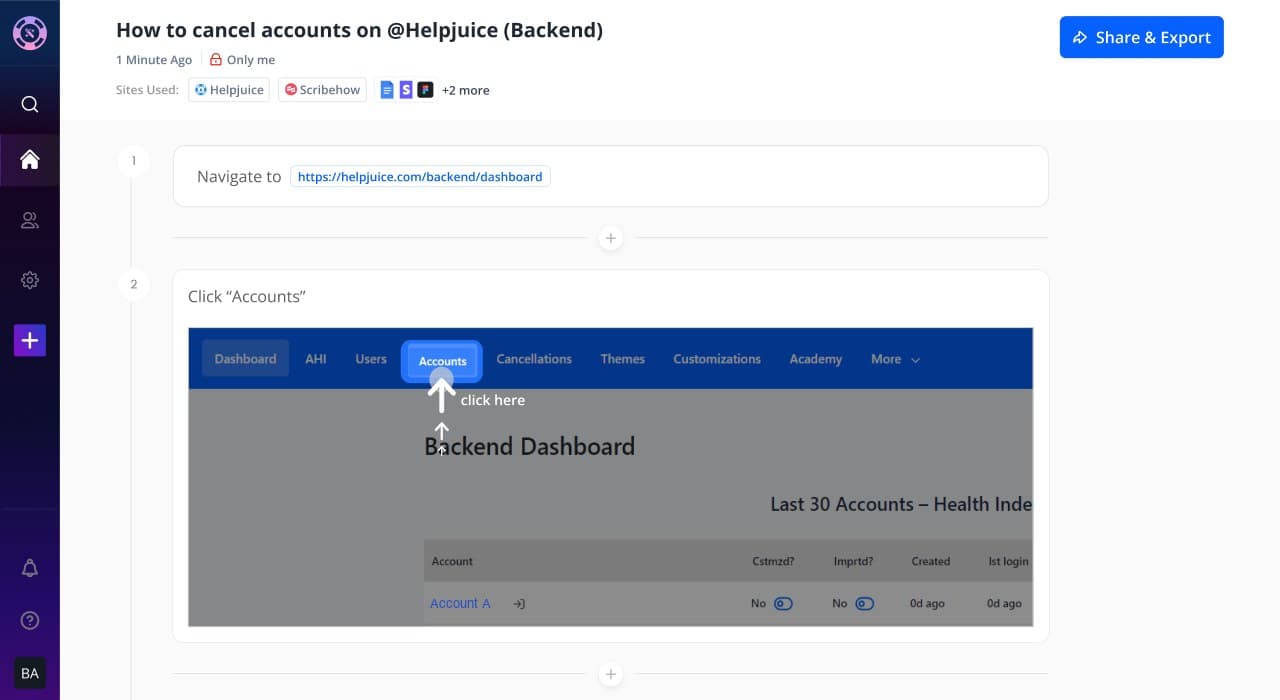The height and width of the screenshot is (700, 1280).
Task: Open the helpjuice.com/backend/dashboard link
Action: 420,177
